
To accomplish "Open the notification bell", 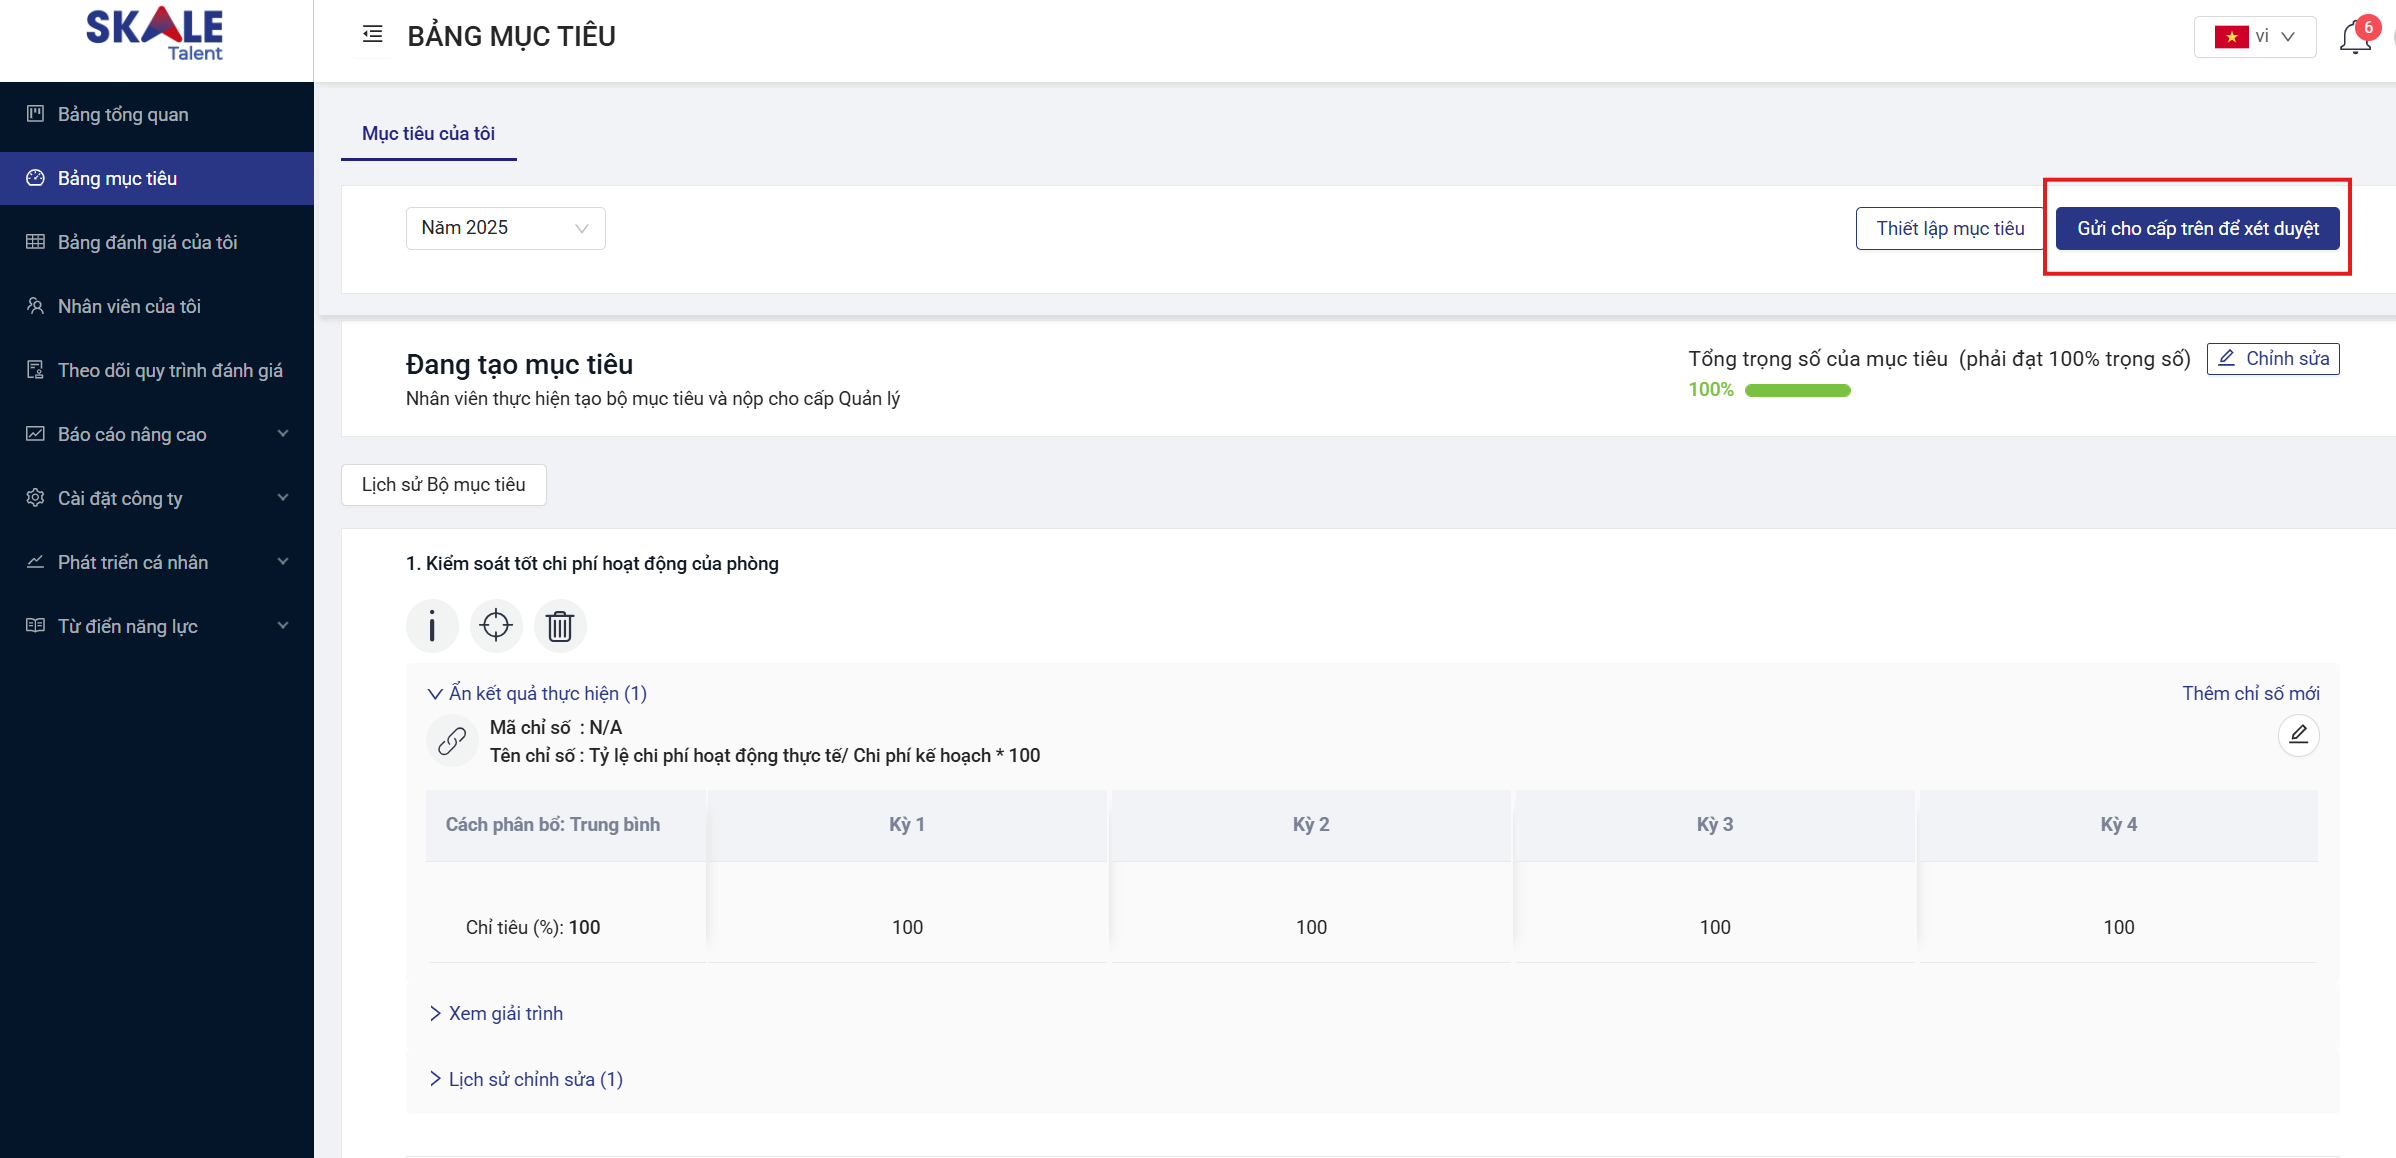I will click(2355, 38).
